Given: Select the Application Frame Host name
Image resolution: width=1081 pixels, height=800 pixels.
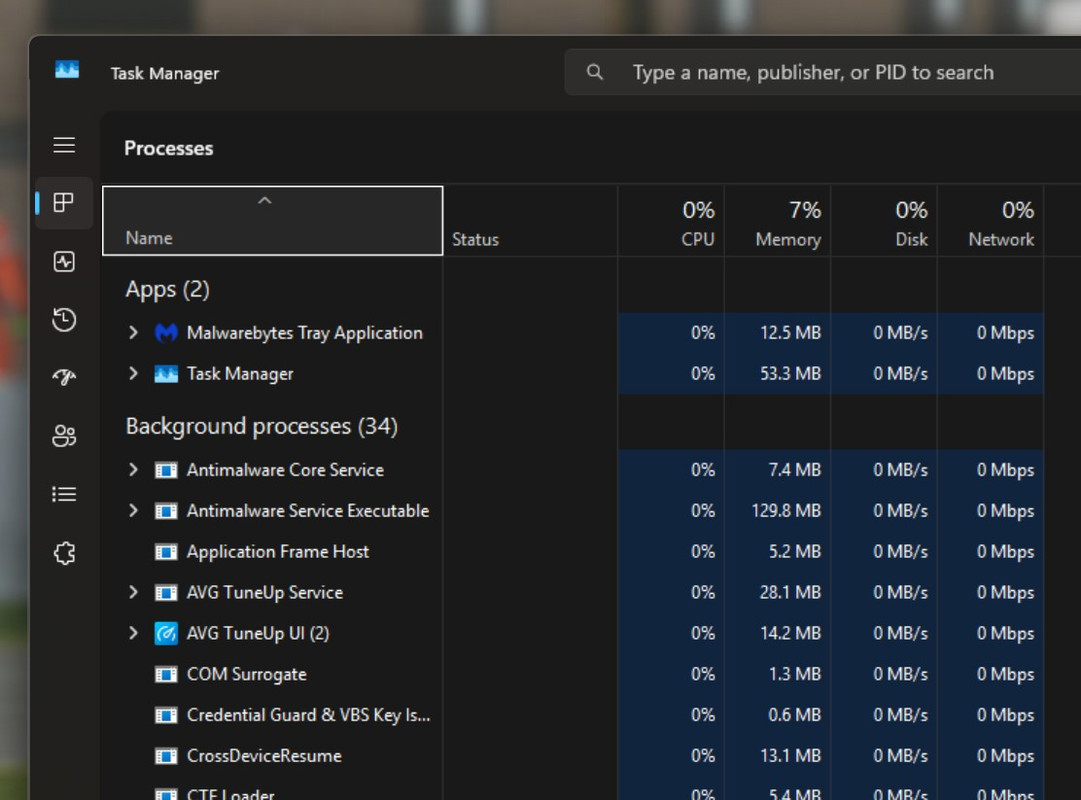Looking at the screenshot, I should click(278, 552).
